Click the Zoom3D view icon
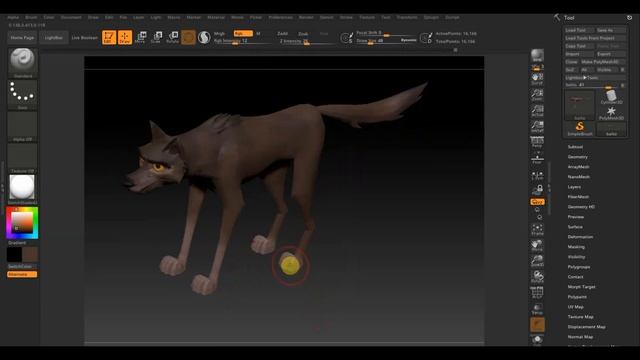The height and width of the screenshot is (360, 640). (x=537, y=261)
